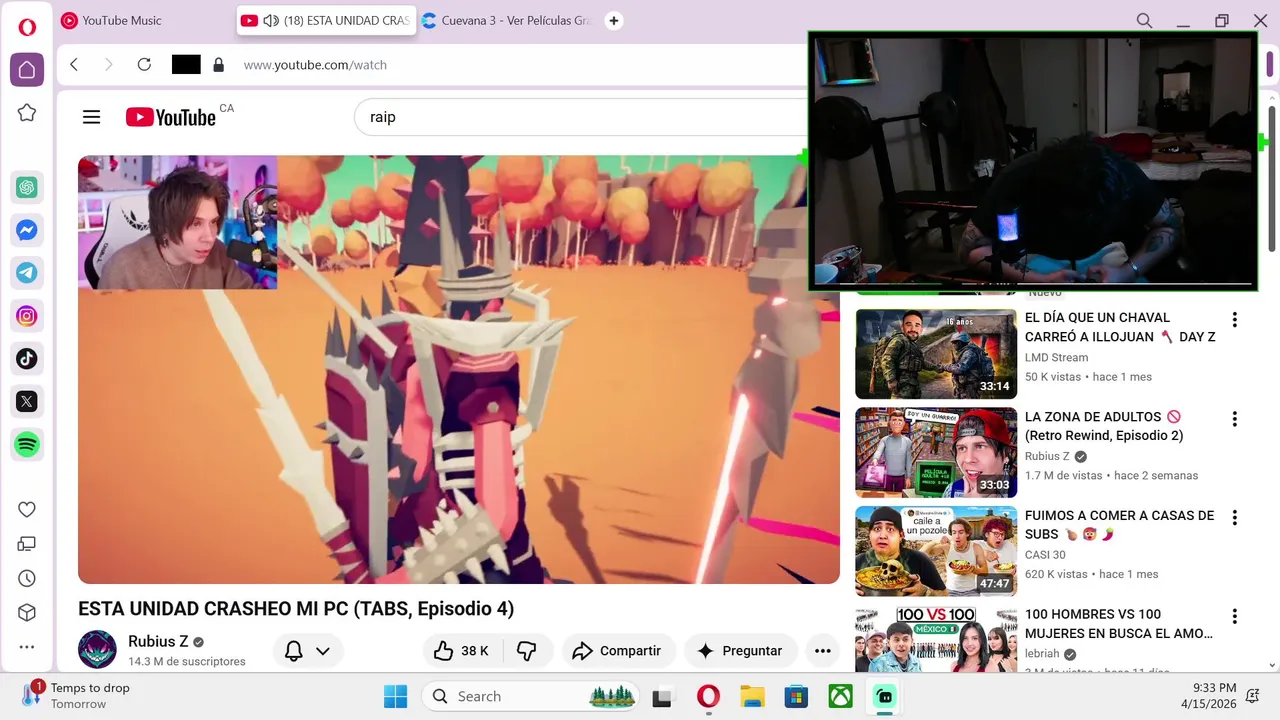The width and height of the screenshot is (1280, 720).
Task: Open Task View on the taskbar
Action: tap(662, 696)
